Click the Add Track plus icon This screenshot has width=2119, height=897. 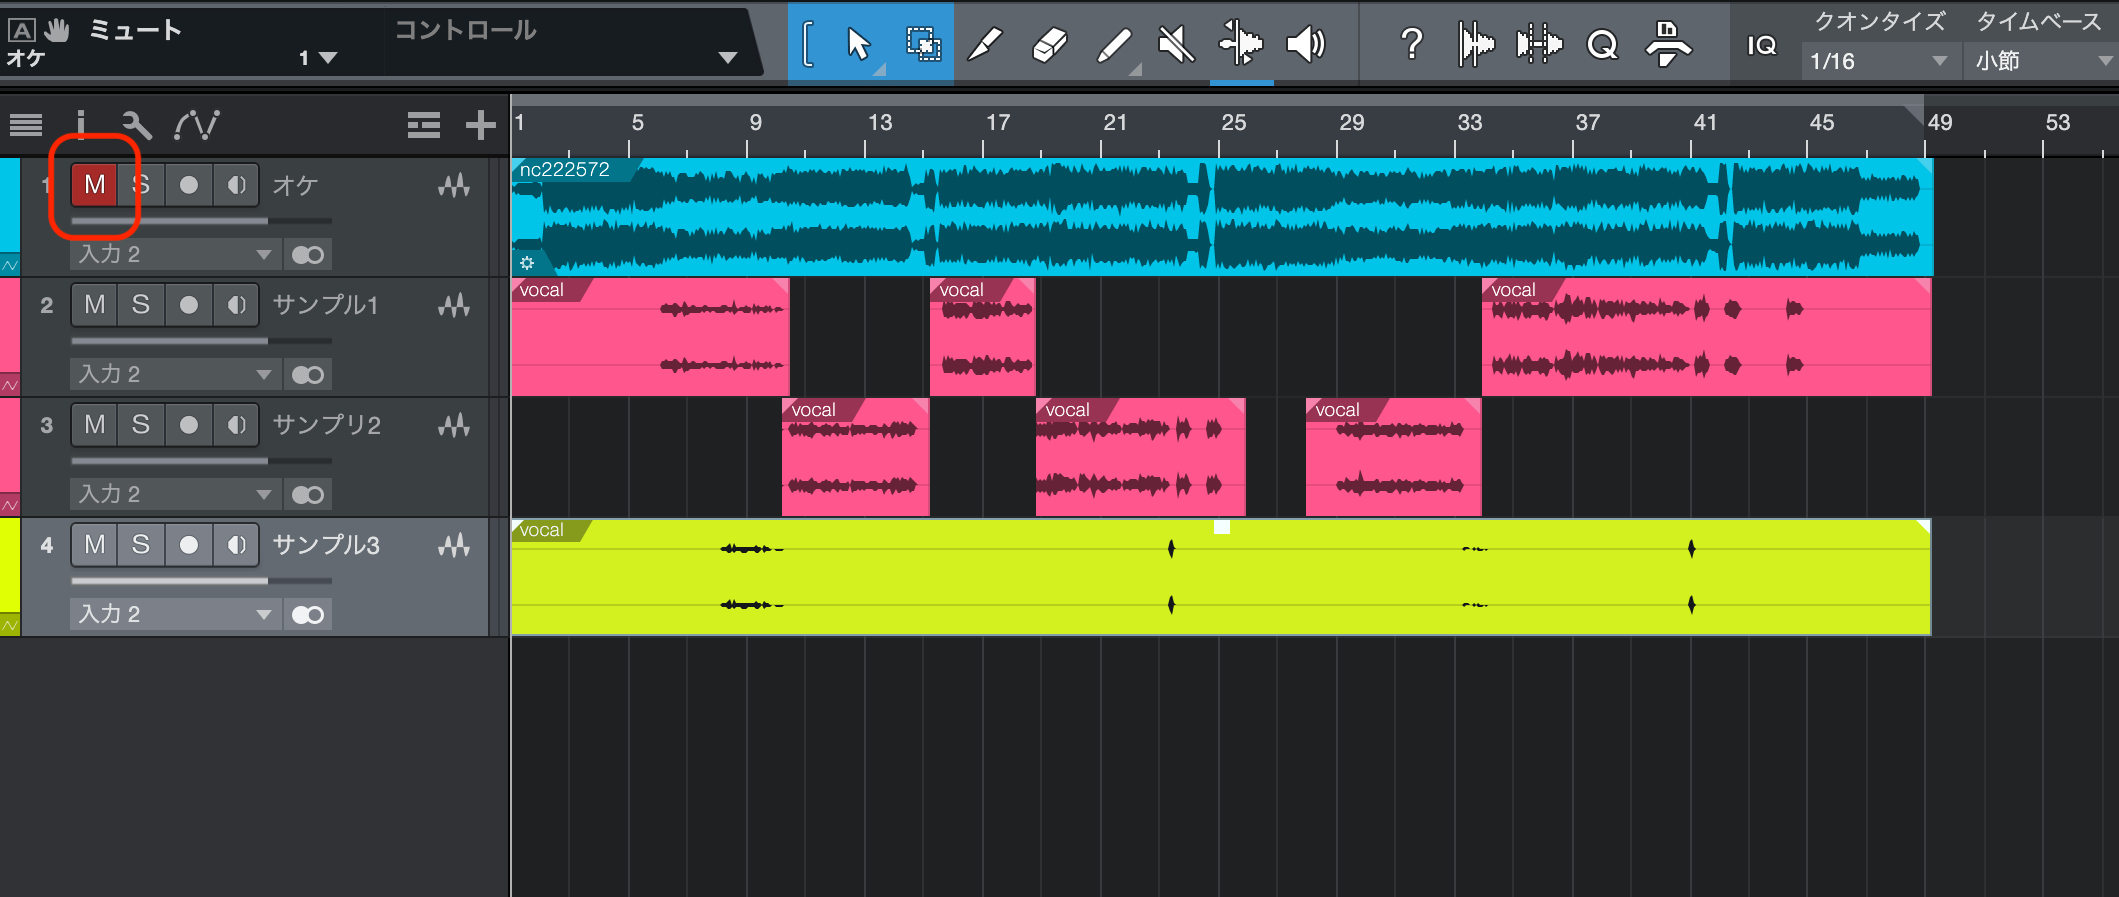(480, 125)
